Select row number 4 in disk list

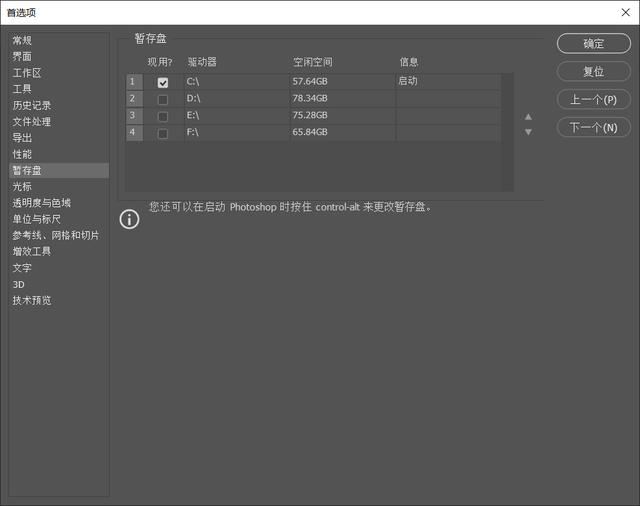pos(134,133)
